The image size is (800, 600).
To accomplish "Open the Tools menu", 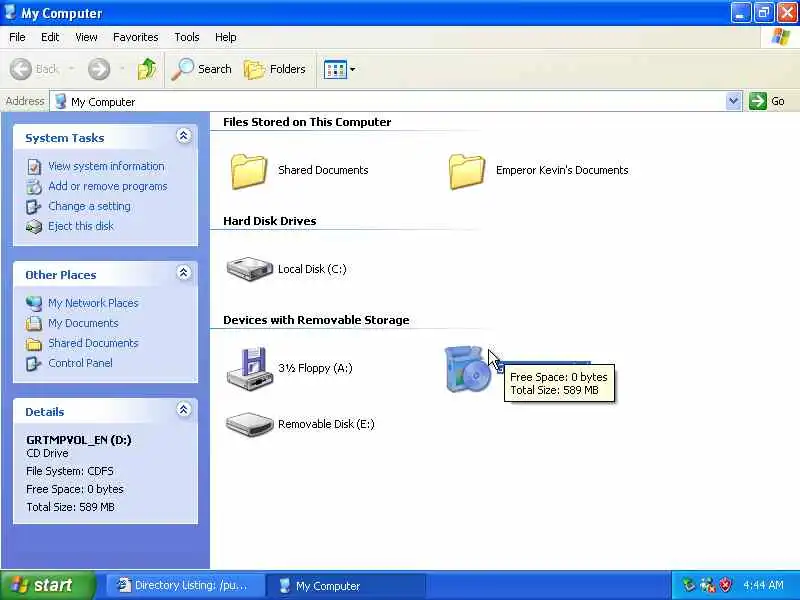I will point(187,37).
